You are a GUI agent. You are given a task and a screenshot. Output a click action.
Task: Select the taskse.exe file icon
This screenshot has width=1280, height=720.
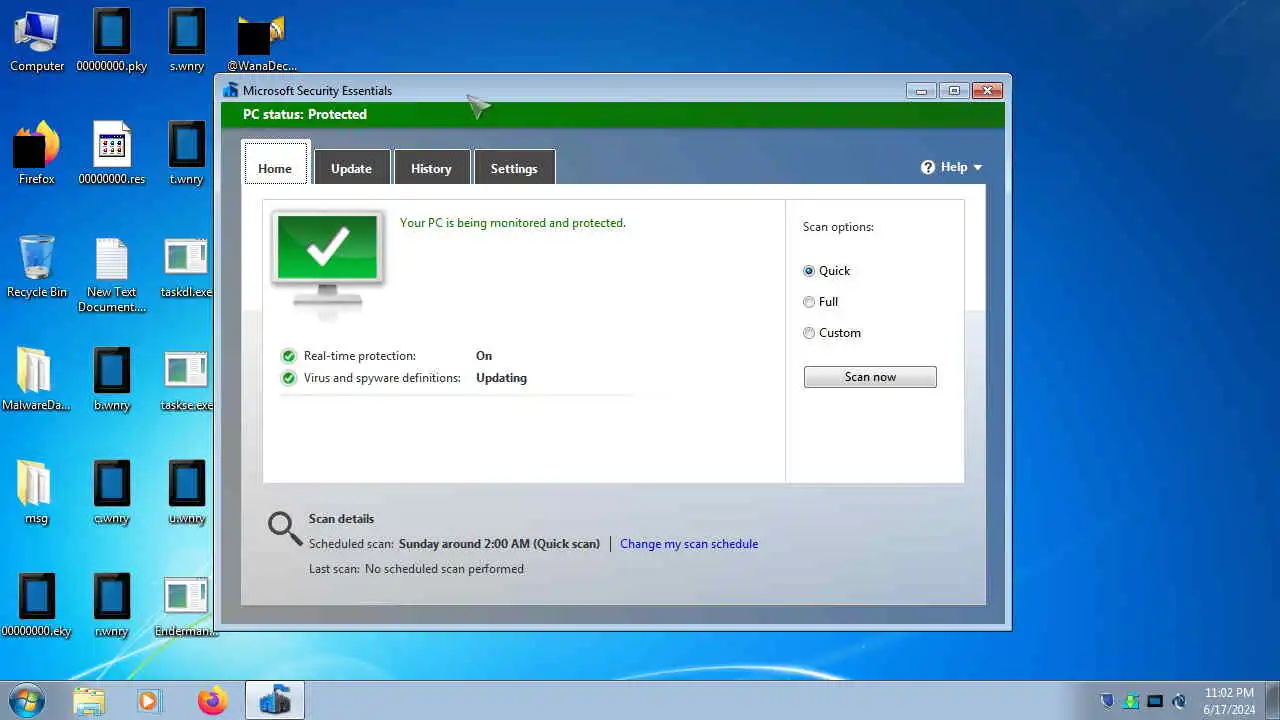pos(187,380)
